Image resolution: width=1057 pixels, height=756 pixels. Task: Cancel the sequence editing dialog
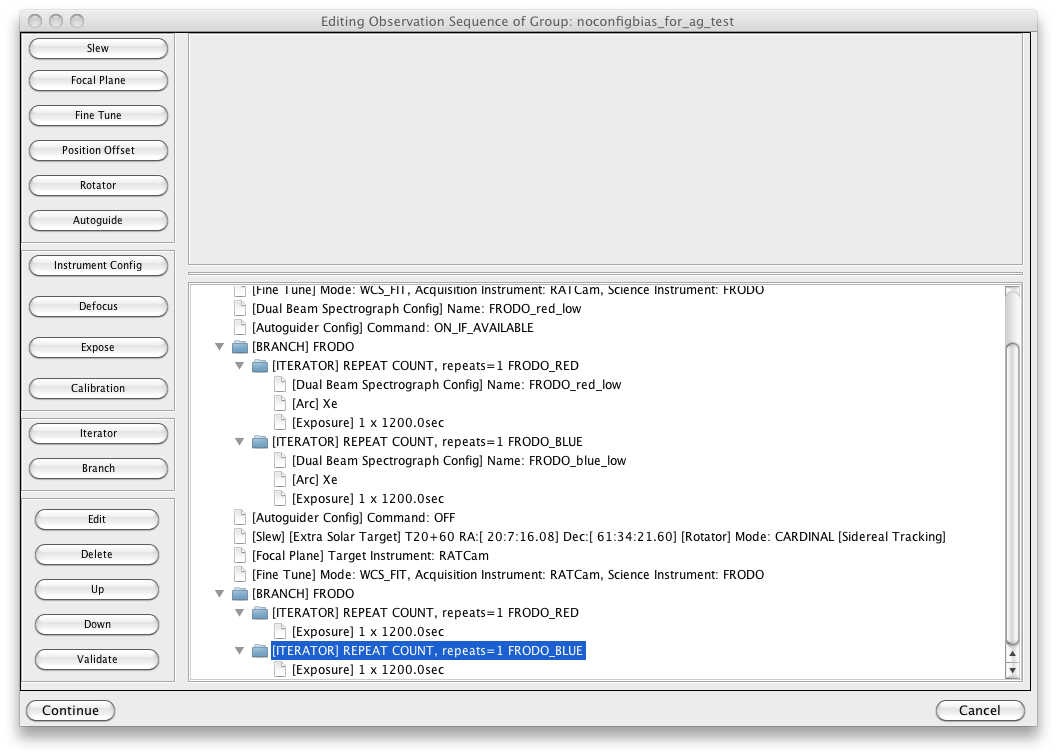[980, 710]
